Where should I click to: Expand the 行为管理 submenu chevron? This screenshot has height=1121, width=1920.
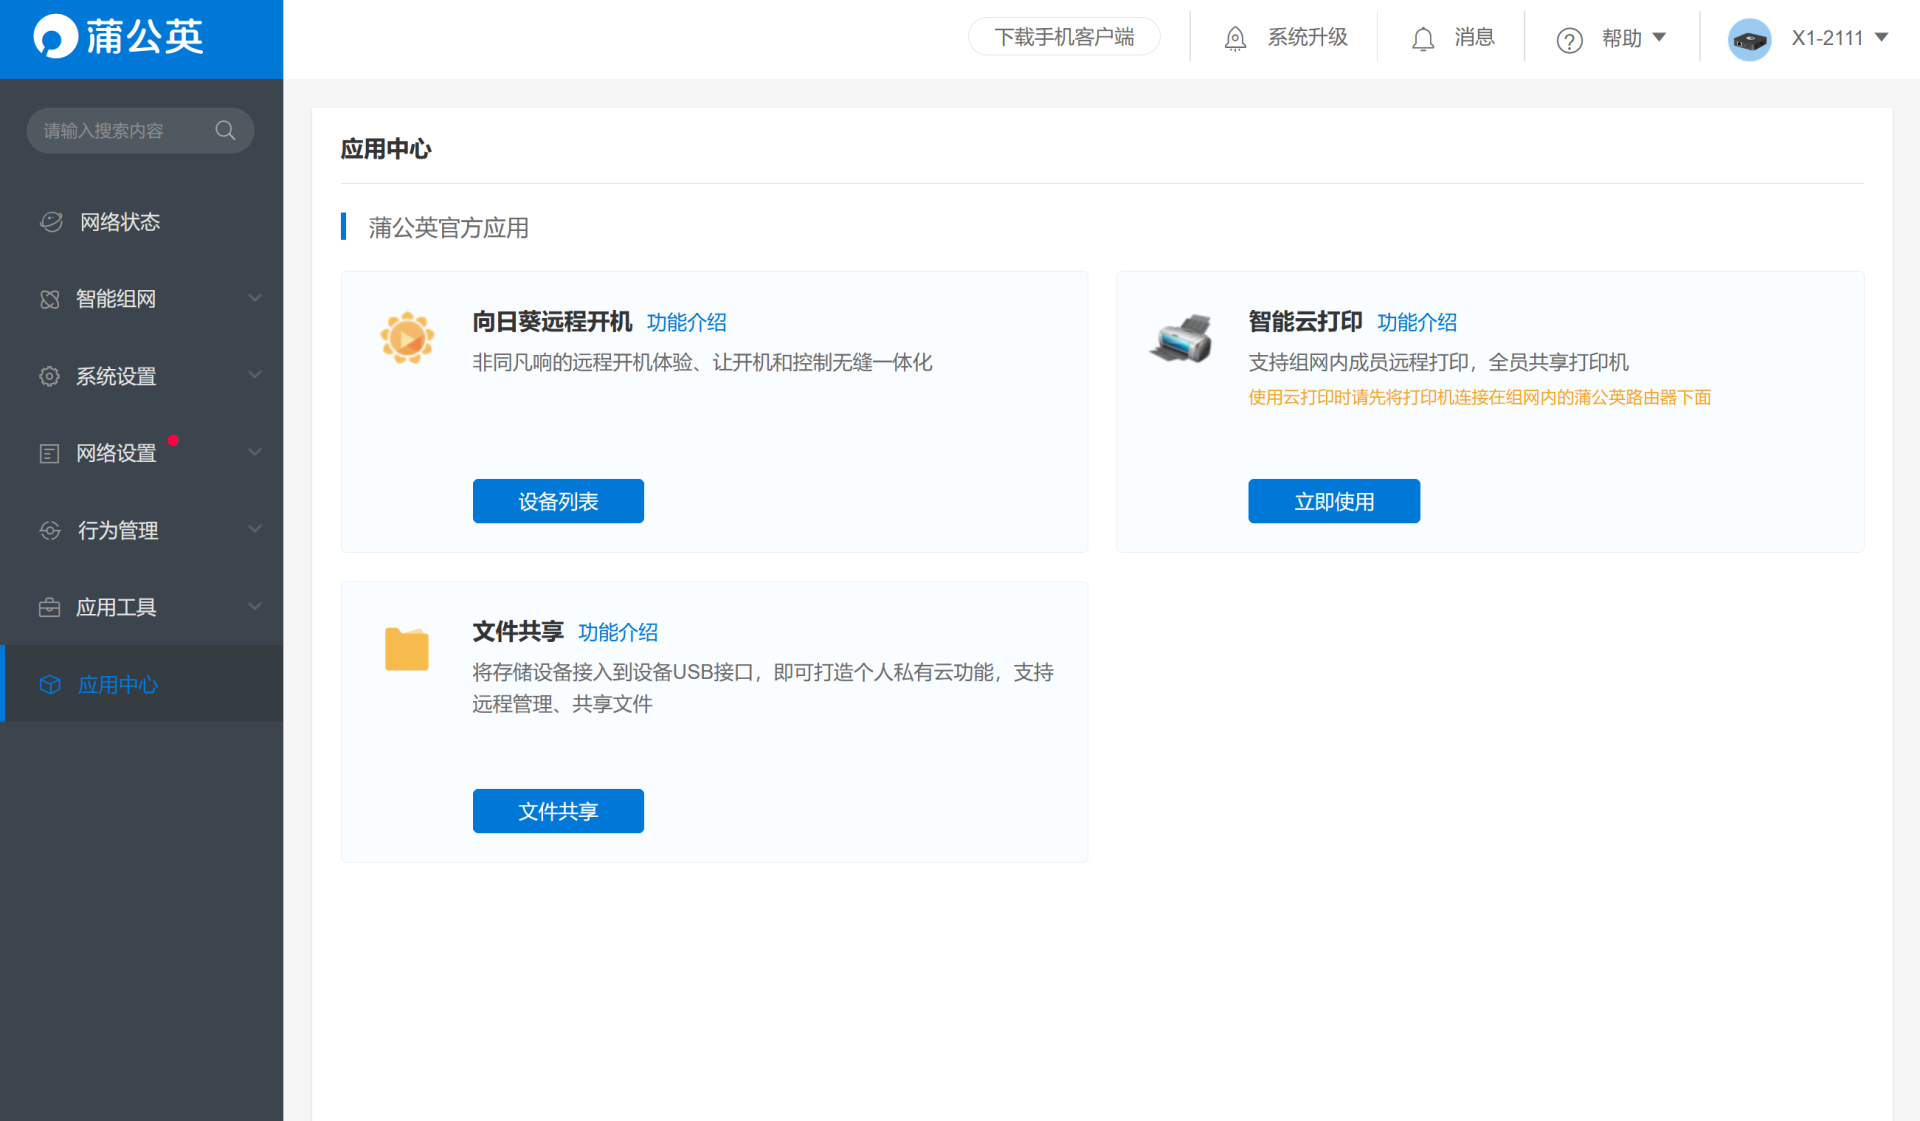tap(255, 529)
